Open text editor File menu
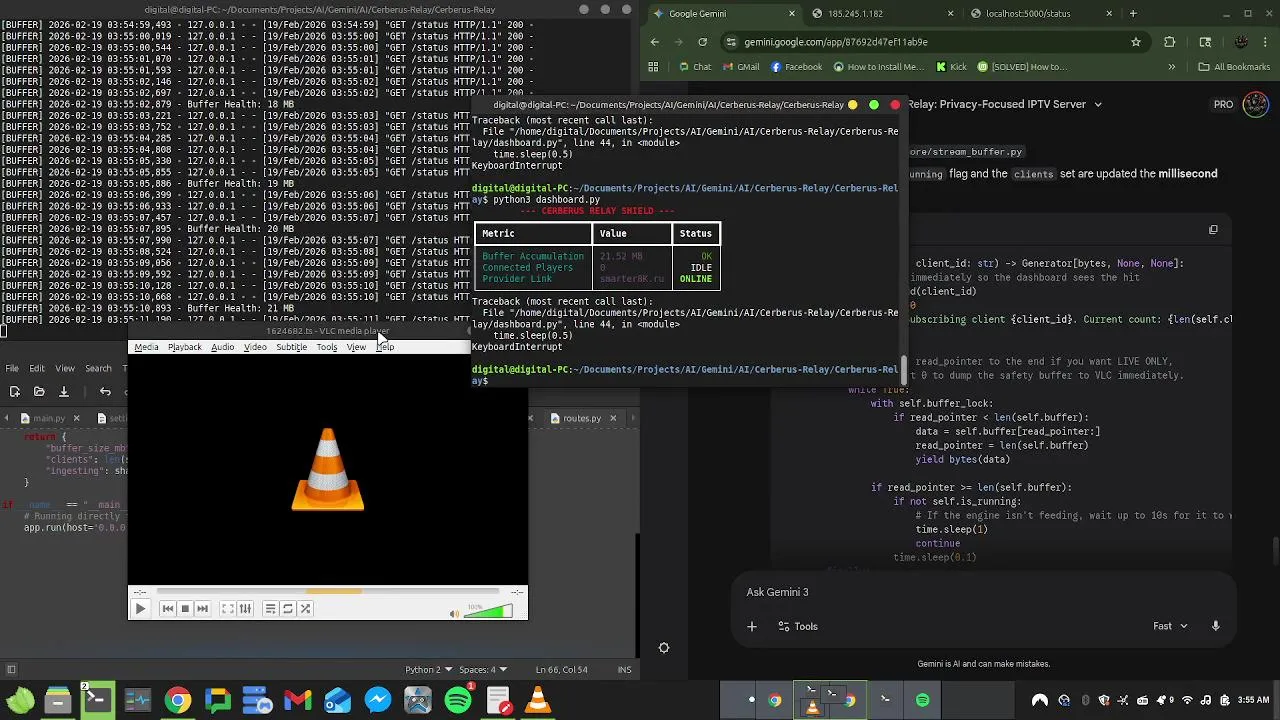The width and height of the screenshot is (1280, 720). pyautogui.click(x=12, y=368)
